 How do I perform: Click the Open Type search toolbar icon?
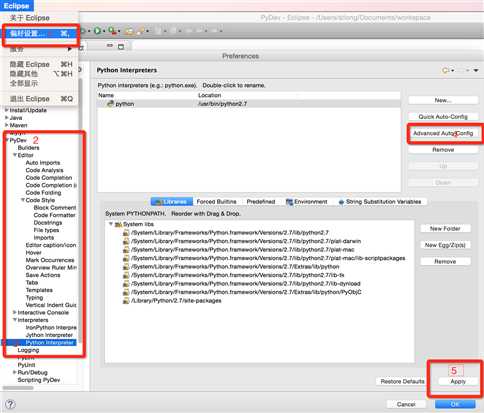141,31
